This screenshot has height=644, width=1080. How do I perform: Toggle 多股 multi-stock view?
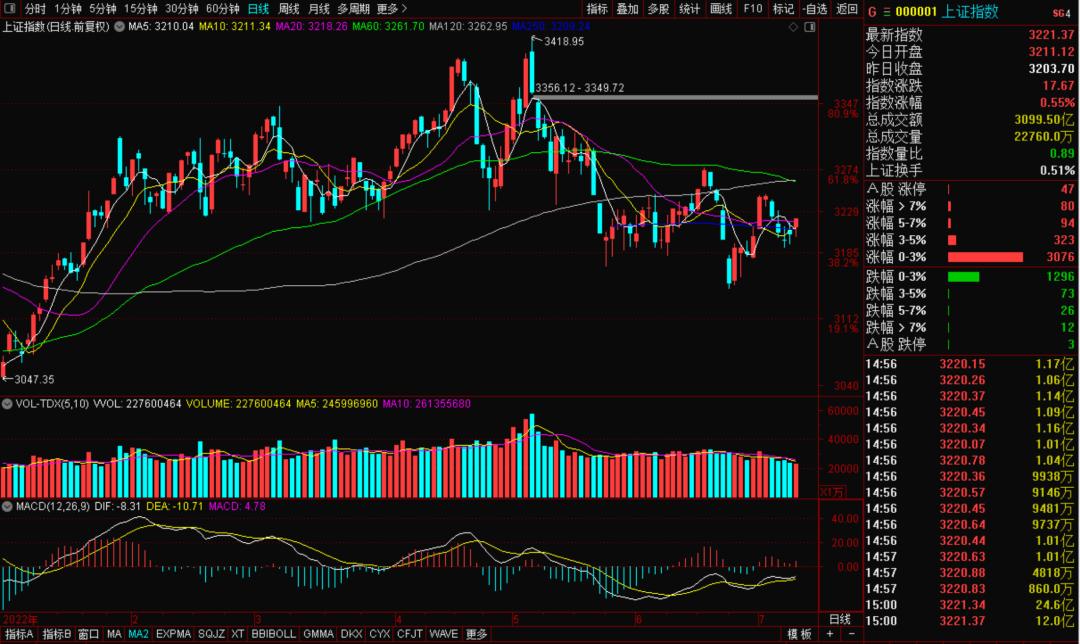pyautogui.click(x=658, y=8)
